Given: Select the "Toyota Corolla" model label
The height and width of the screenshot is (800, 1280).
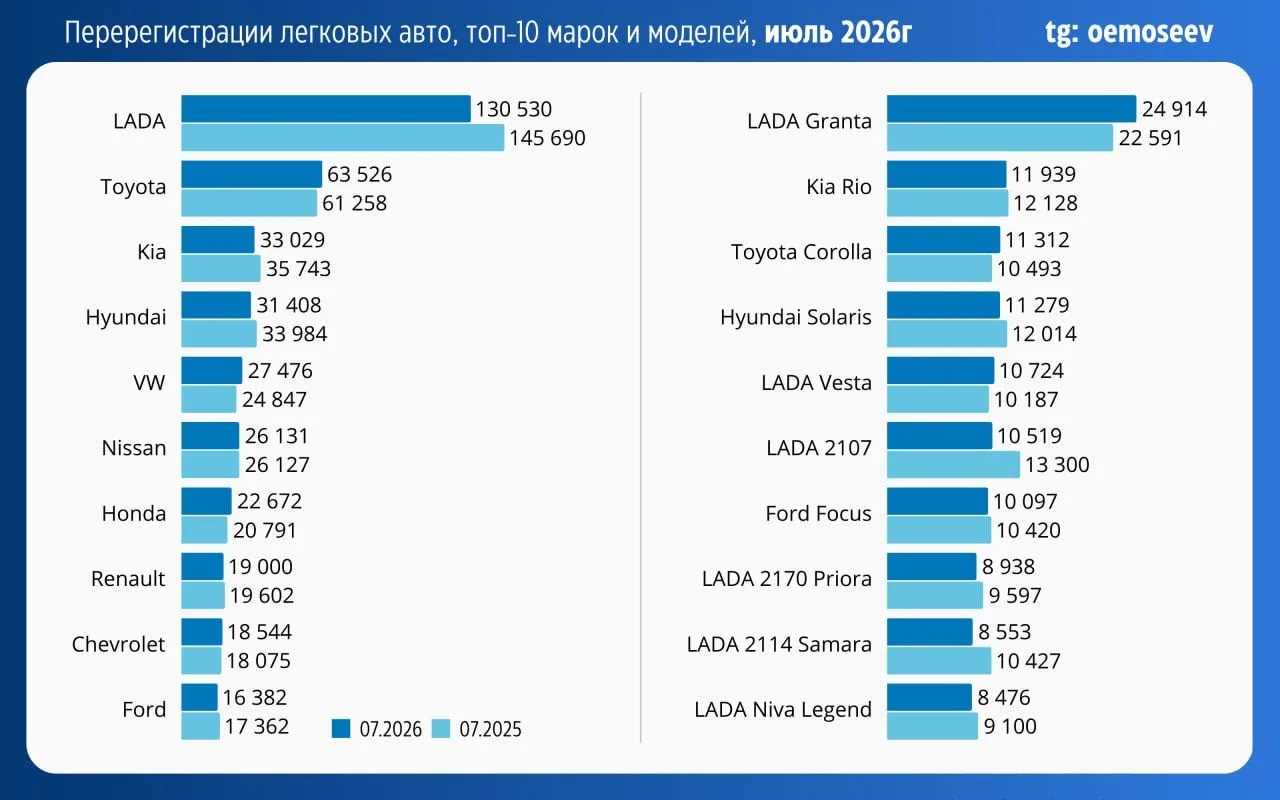Looking at the screenshot, I should [802, 252].
